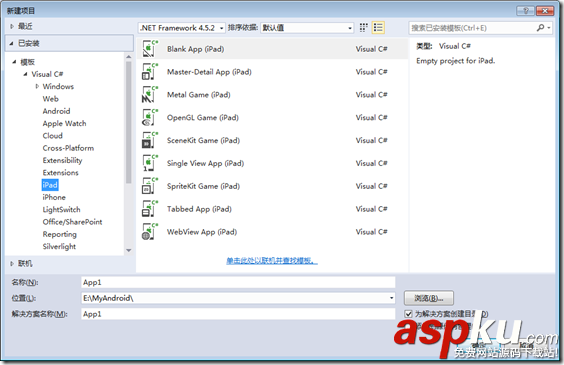Select the OpenGL Game (iPad) template icon
564x365 pixels.
tap(150, 118)
